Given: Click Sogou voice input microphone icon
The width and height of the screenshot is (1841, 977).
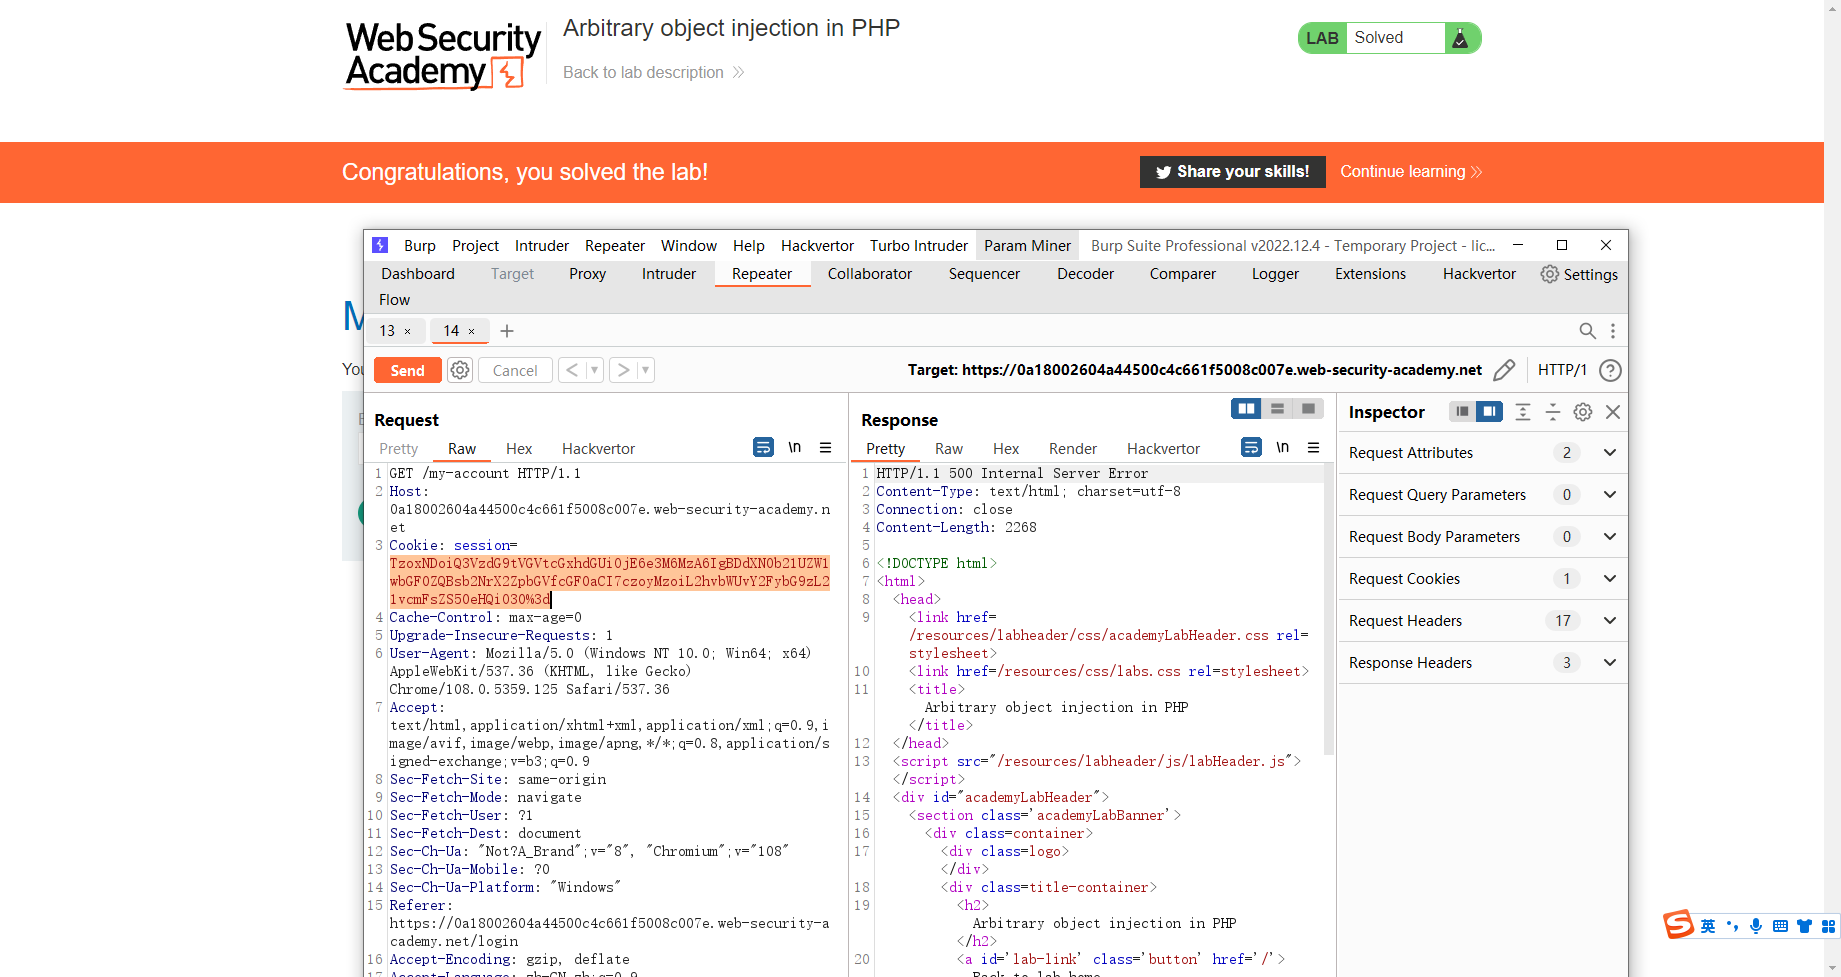Looking at the screenshot, I should coord(1755,926).
